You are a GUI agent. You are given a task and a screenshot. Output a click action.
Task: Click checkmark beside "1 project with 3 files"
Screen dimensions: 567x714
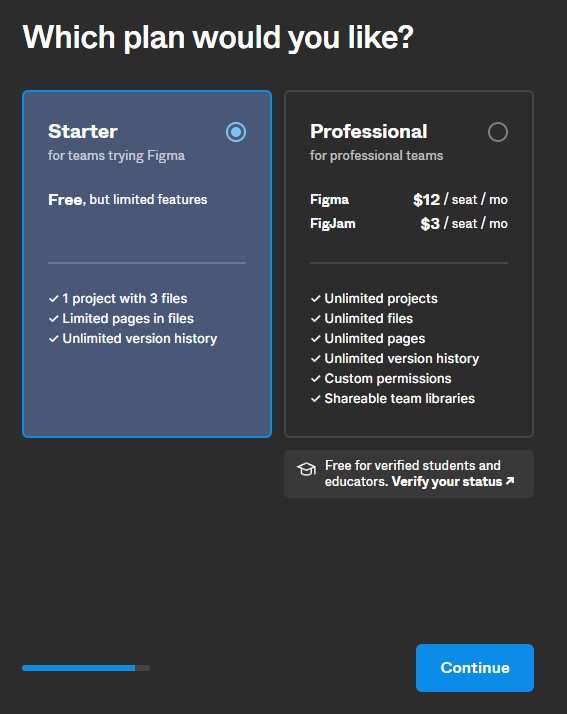click(x=54, y=299)
